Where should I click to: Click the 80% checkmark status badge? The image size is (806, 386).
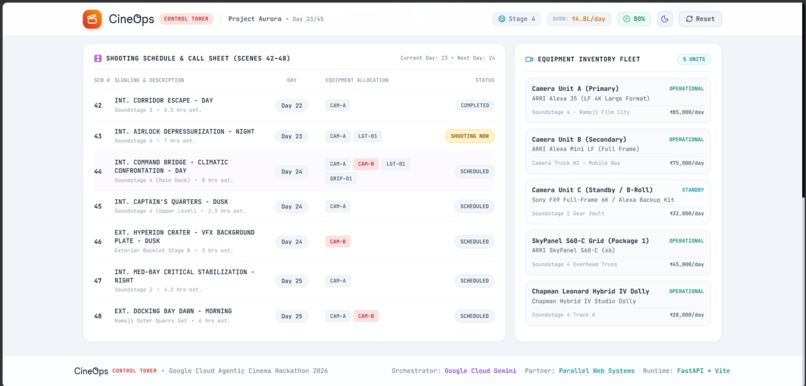coord(634,19)
